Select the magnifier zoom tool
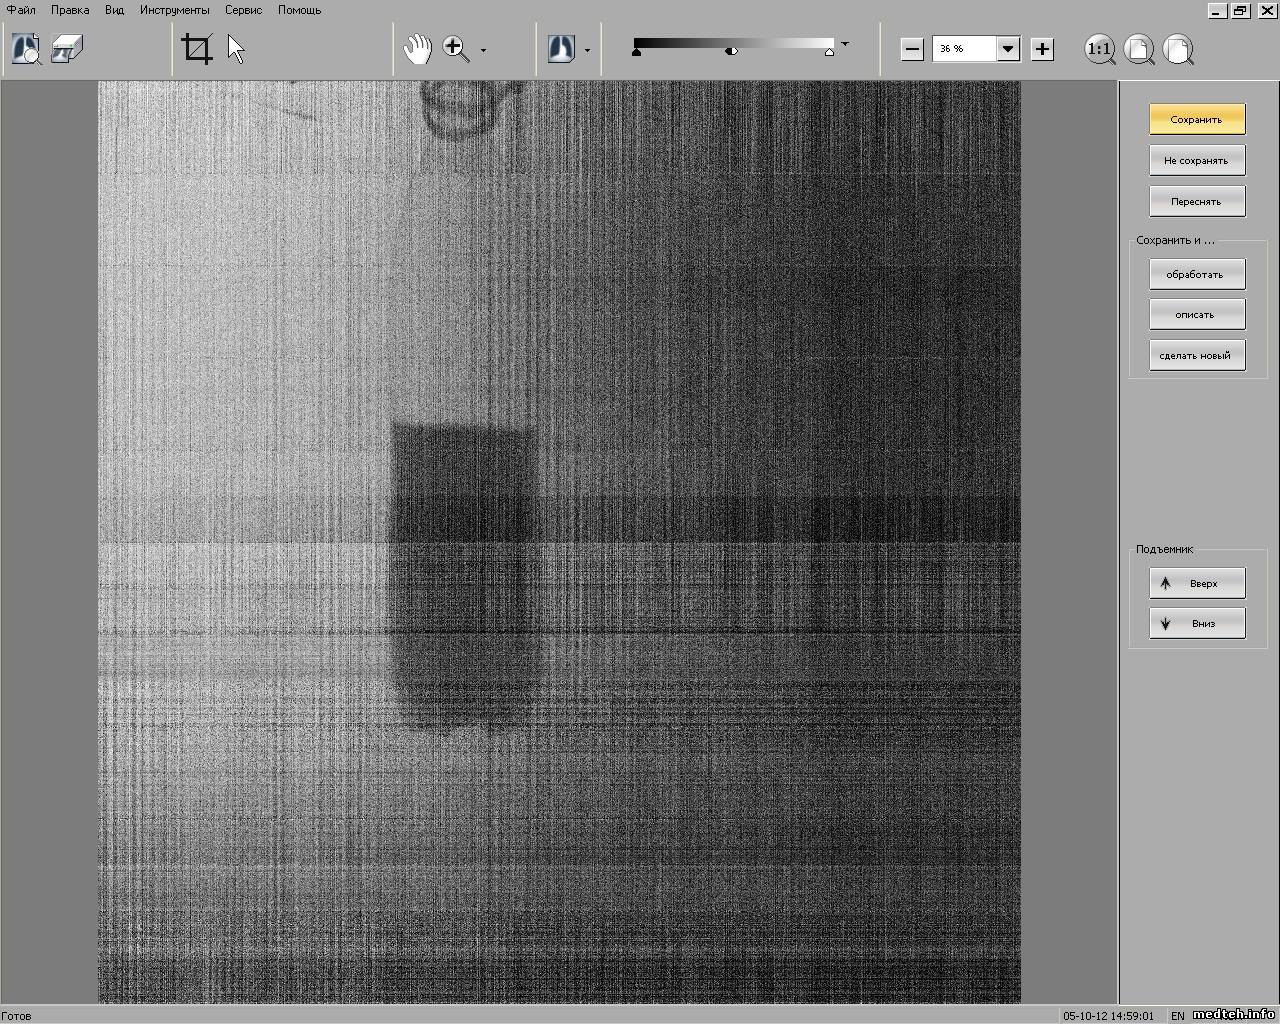The width and height of the screenshot is (1280, 1024). (456, 49)
